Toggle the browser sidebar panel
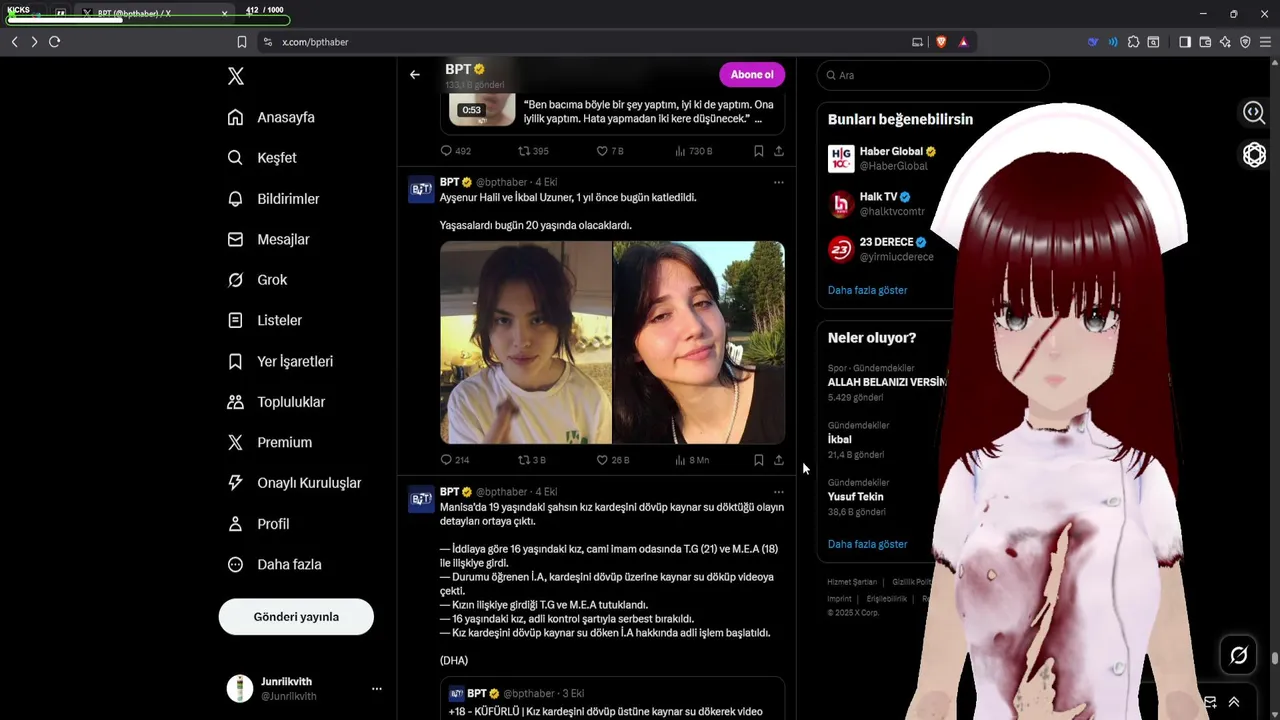1280x720 pixels. 1185,42
